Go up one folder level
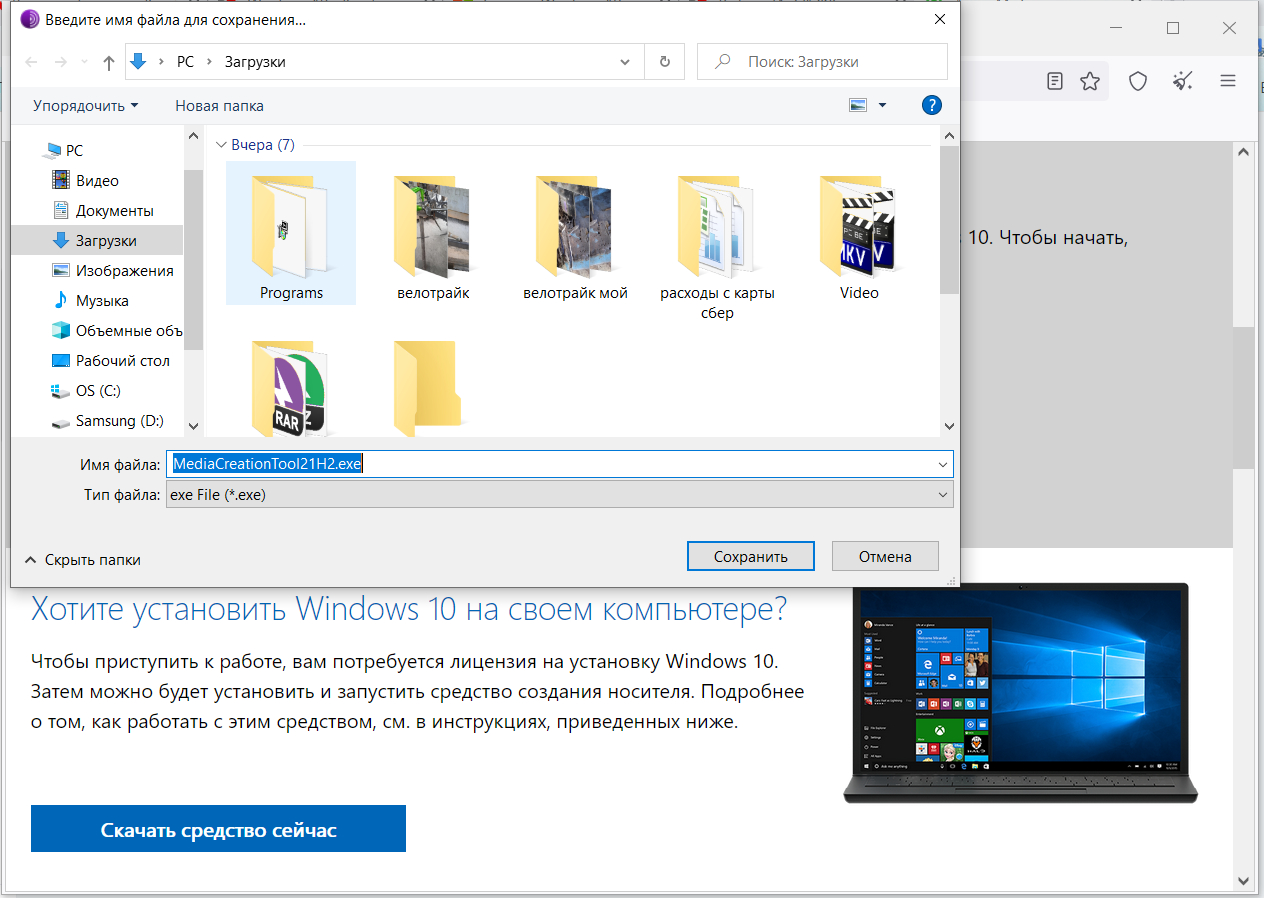The width and height of the screenshot is (1264, 898). [x=109, y=62]
